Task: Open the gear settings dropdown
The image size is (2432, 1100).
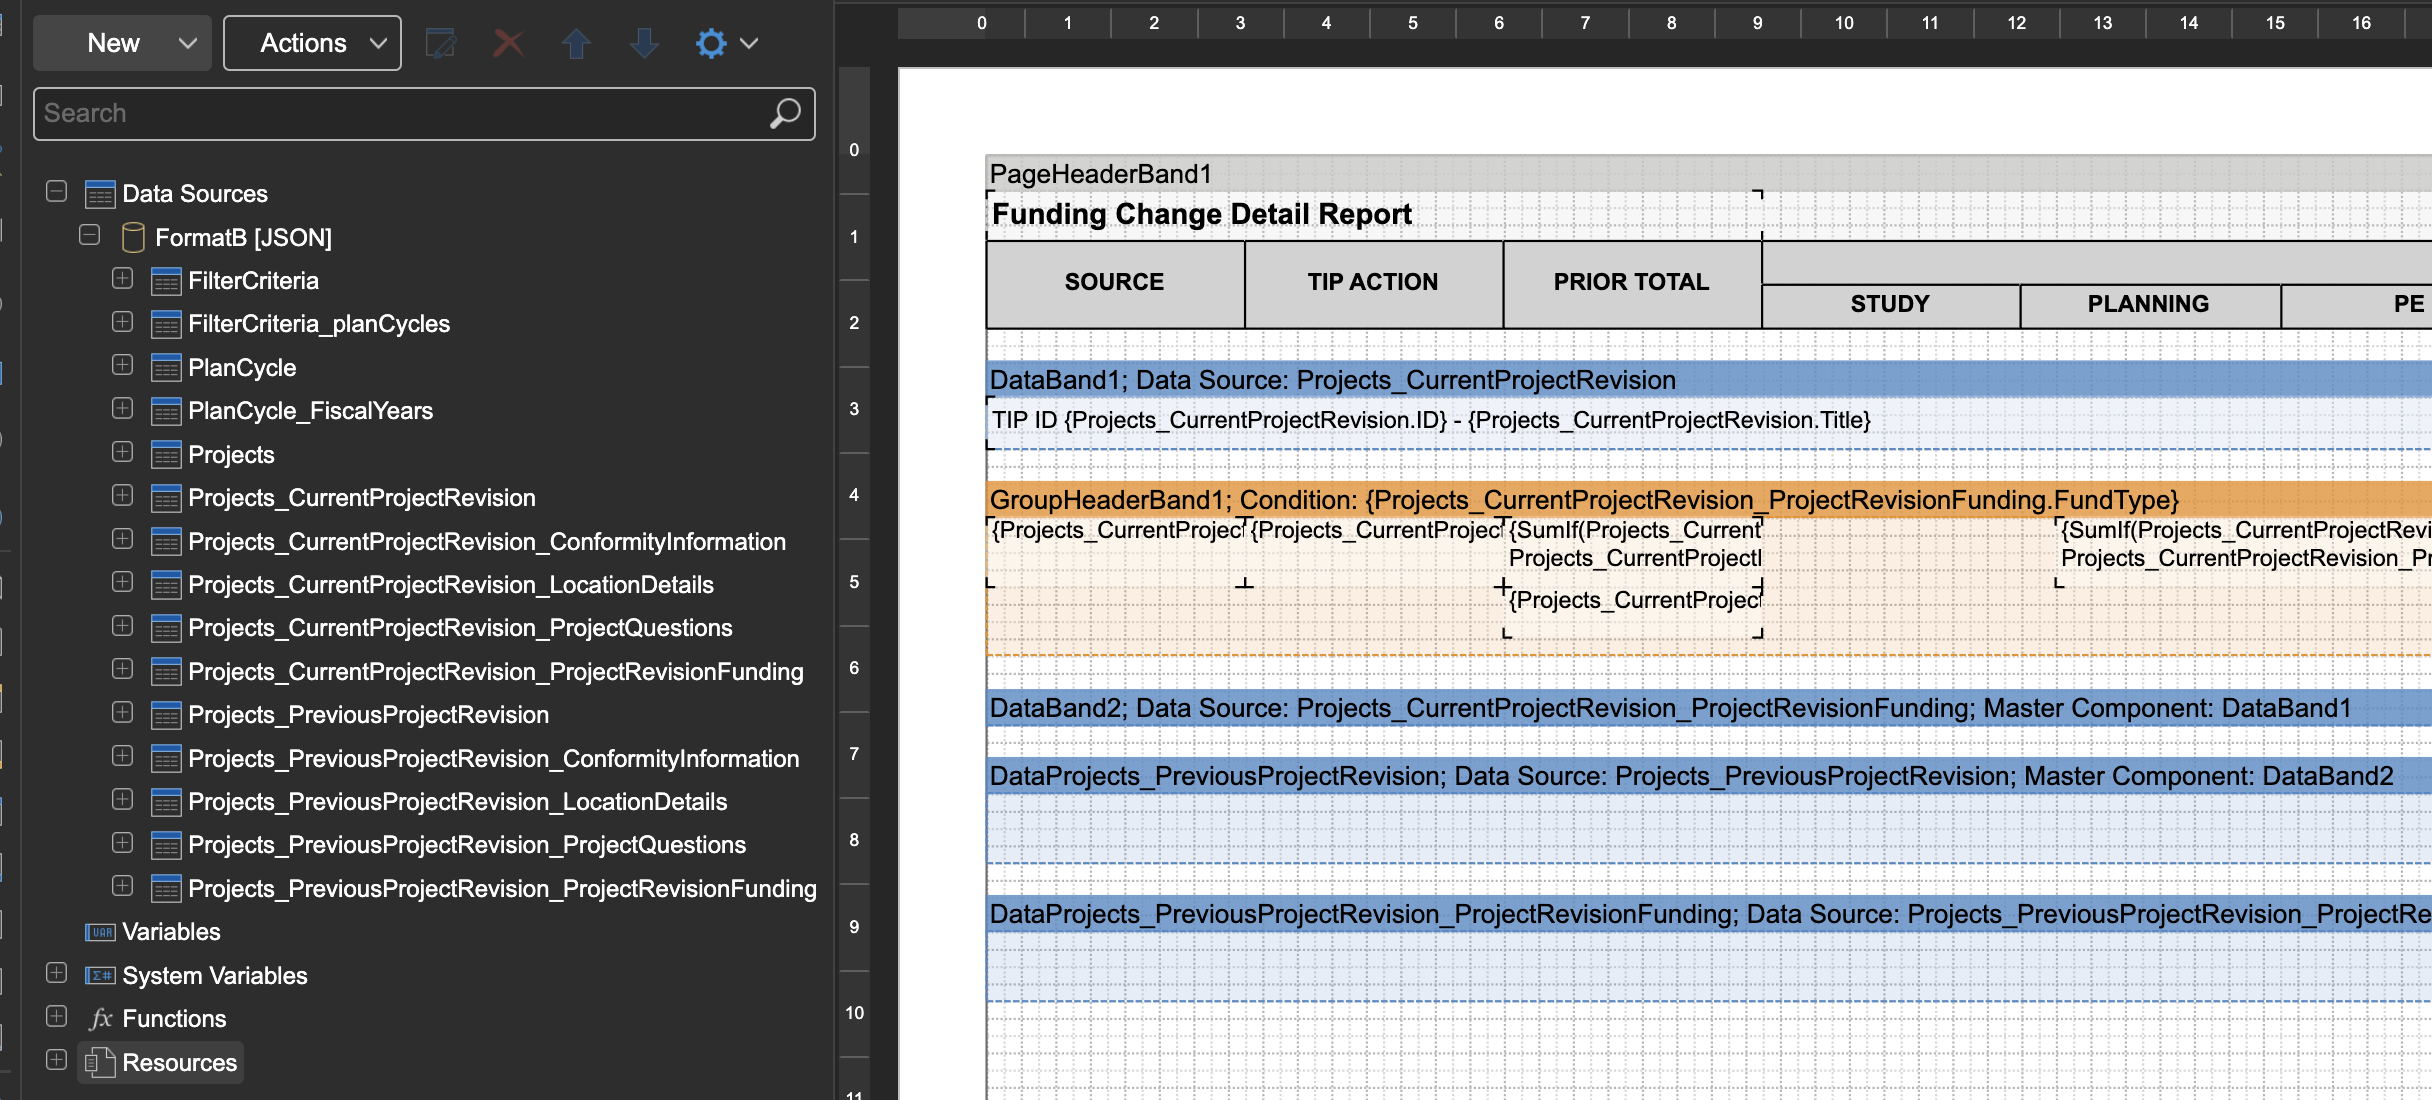Action: coord(726,43)
